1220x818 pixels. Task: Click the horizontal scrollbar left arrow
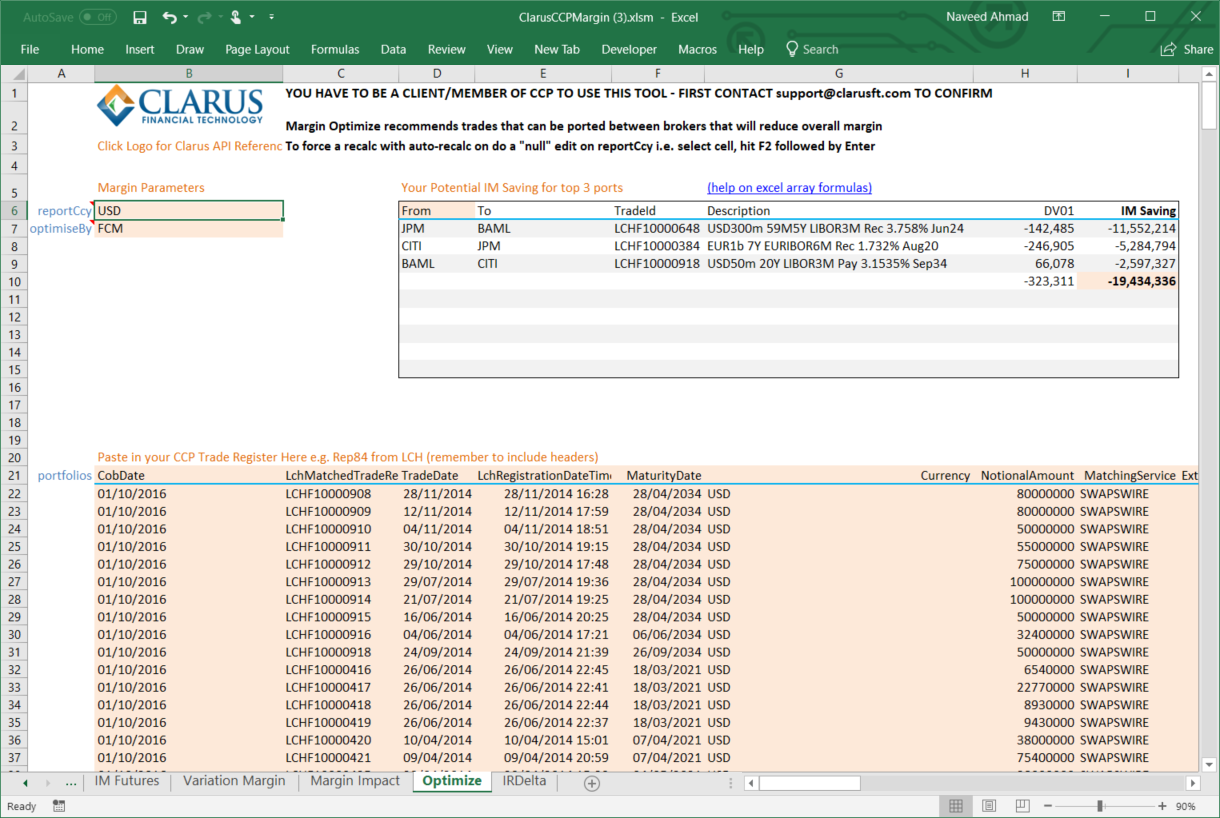coord(751,783)
